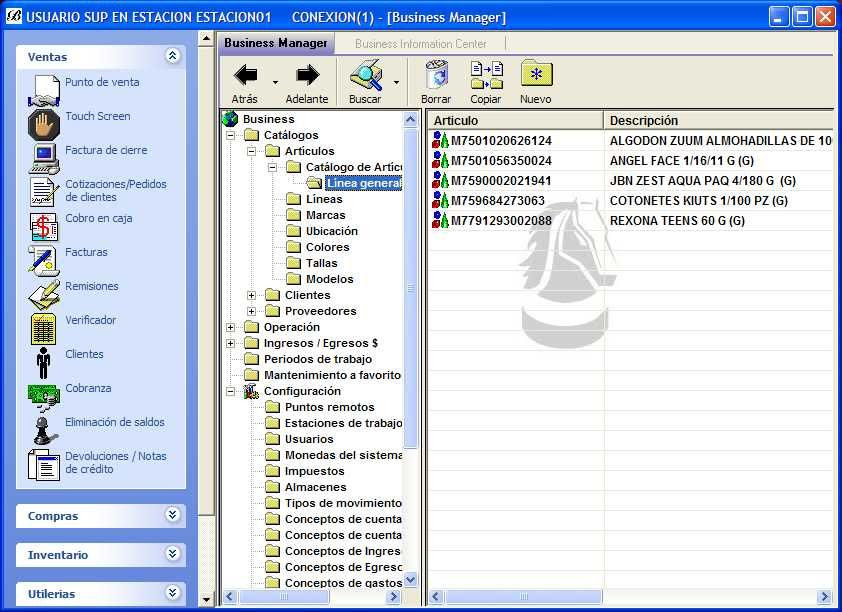Click tree panel horizontal scroll-right arrow

[x=394, y=596]
